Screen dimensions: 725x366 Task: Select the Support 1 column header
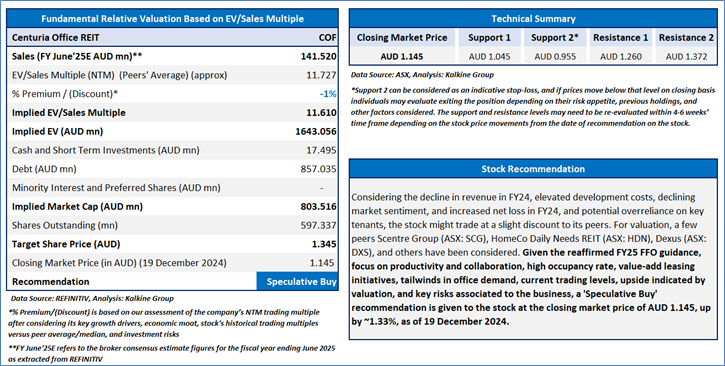click(x=489, y=38)
